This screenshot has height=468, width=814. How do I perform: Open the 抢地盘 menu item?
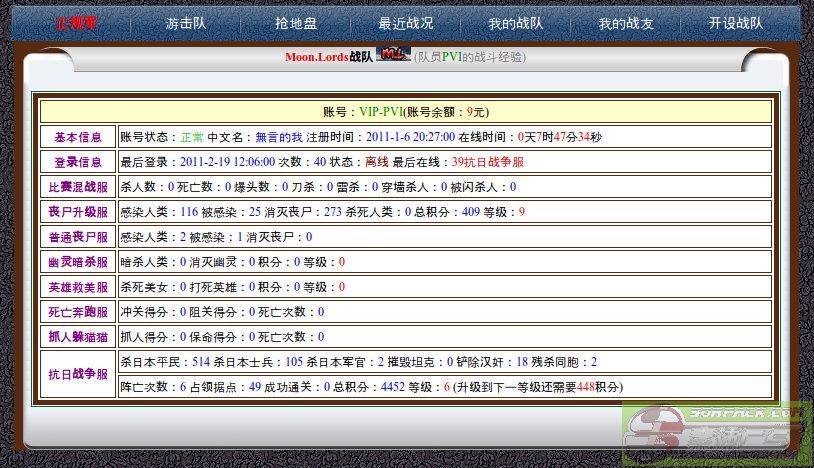(x=295, y=24)
